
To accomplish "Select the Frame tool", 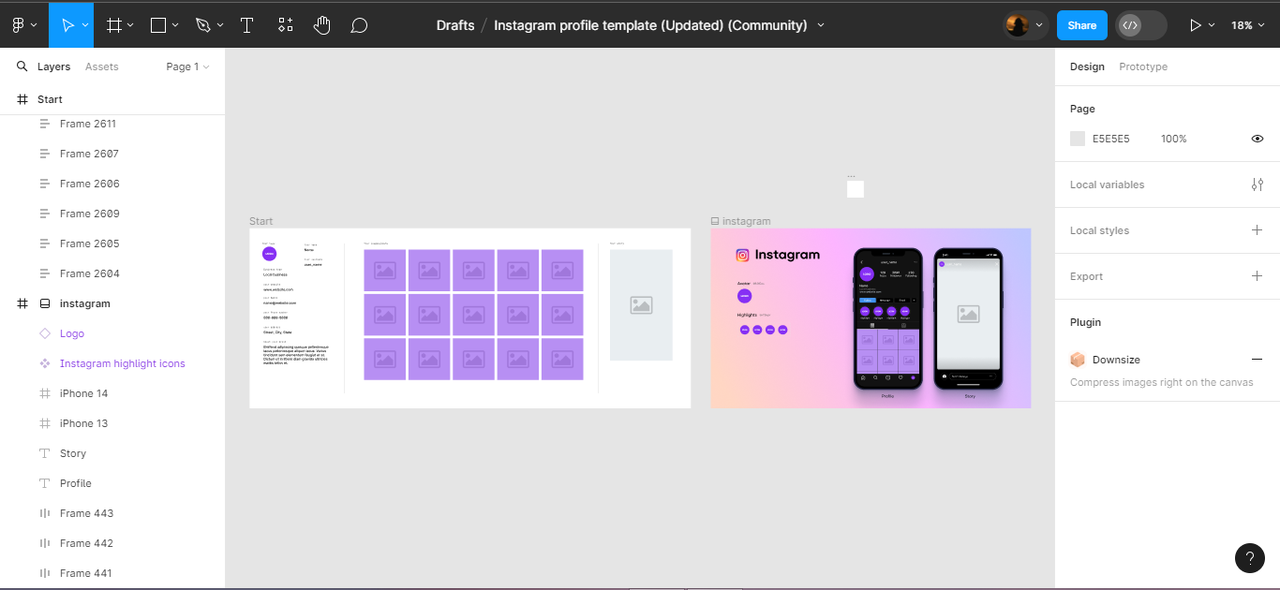I will point(114,25).
